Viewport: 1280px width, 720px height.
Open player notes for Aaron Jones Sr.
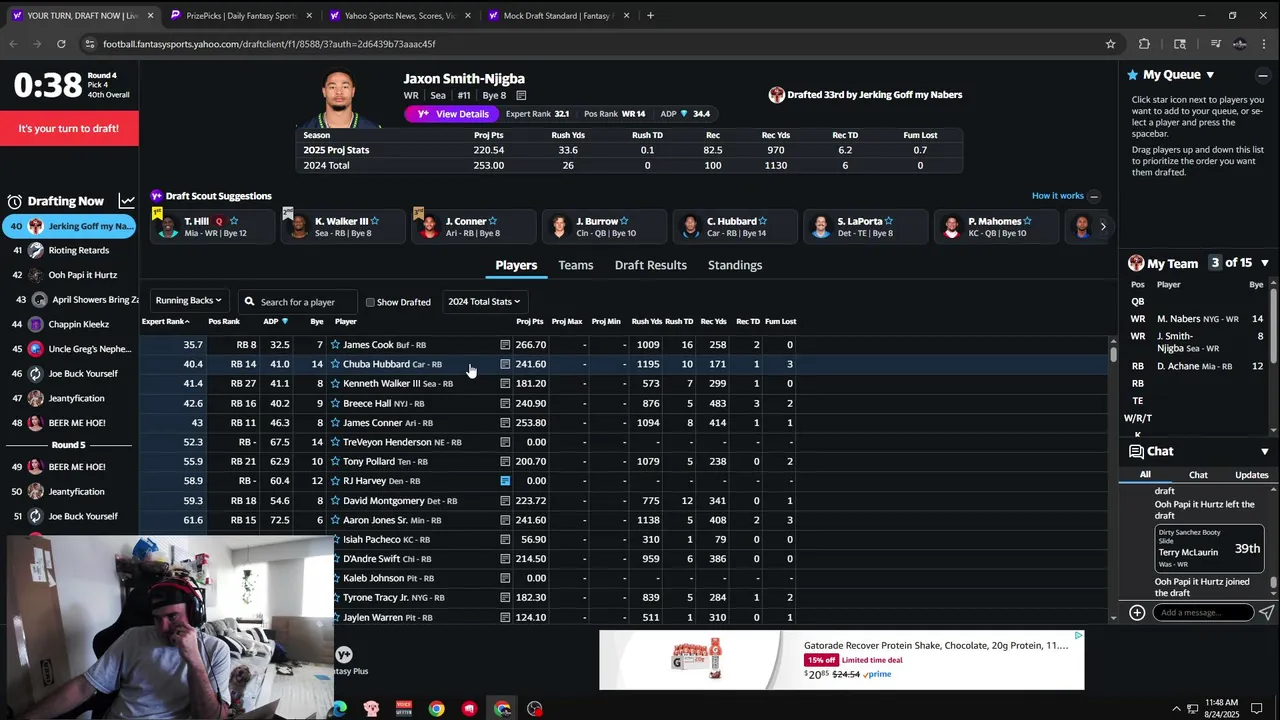[x=505, y=520]
